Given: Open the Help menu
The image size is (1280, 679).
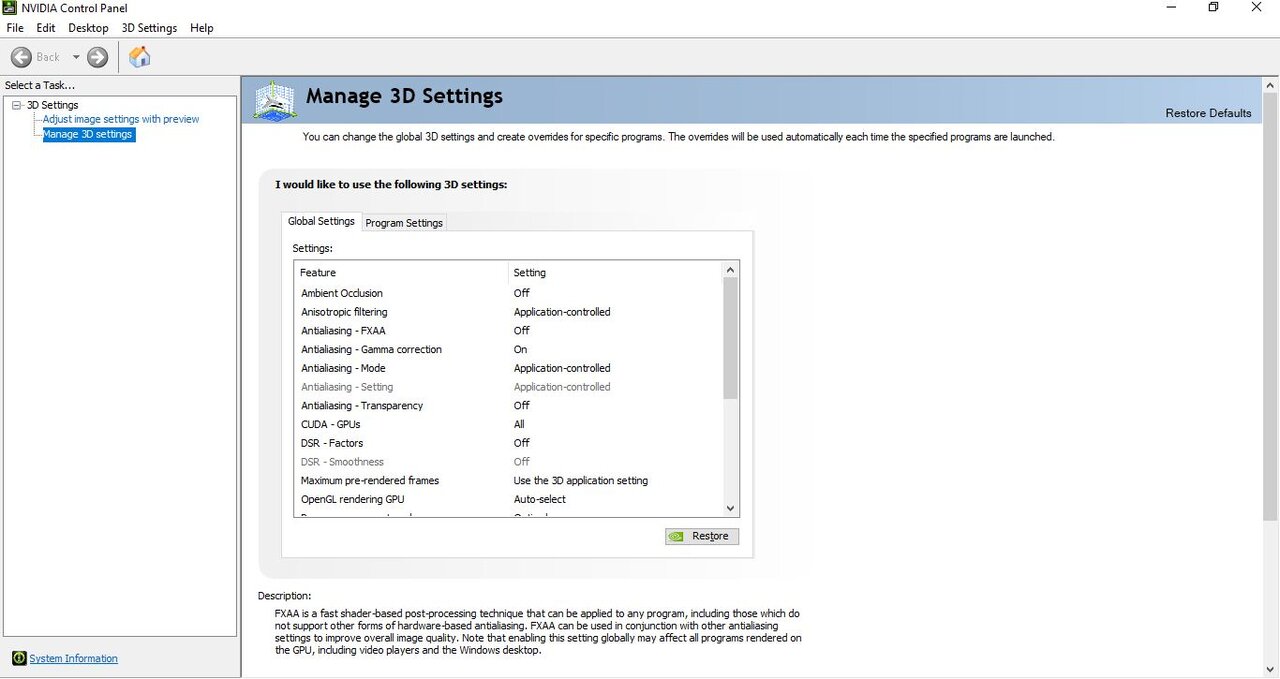Looking at the screenshot, I should (x=202, y=28).
